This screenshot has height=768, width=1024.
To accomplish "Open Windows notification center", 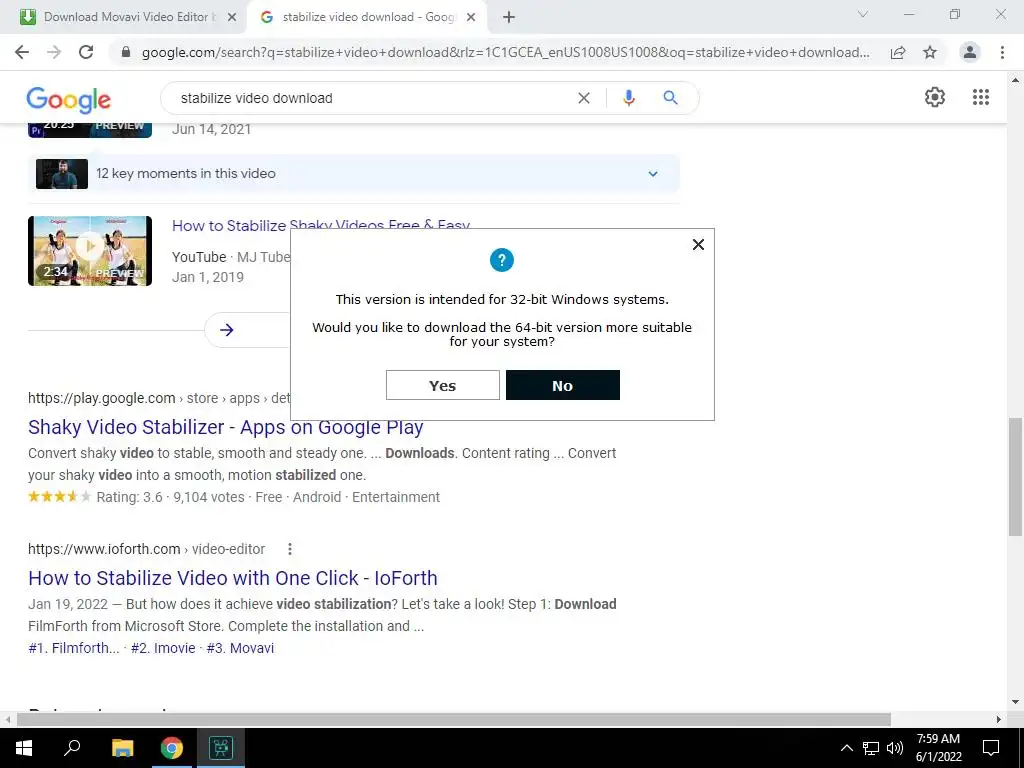I will tap(991, 748).
